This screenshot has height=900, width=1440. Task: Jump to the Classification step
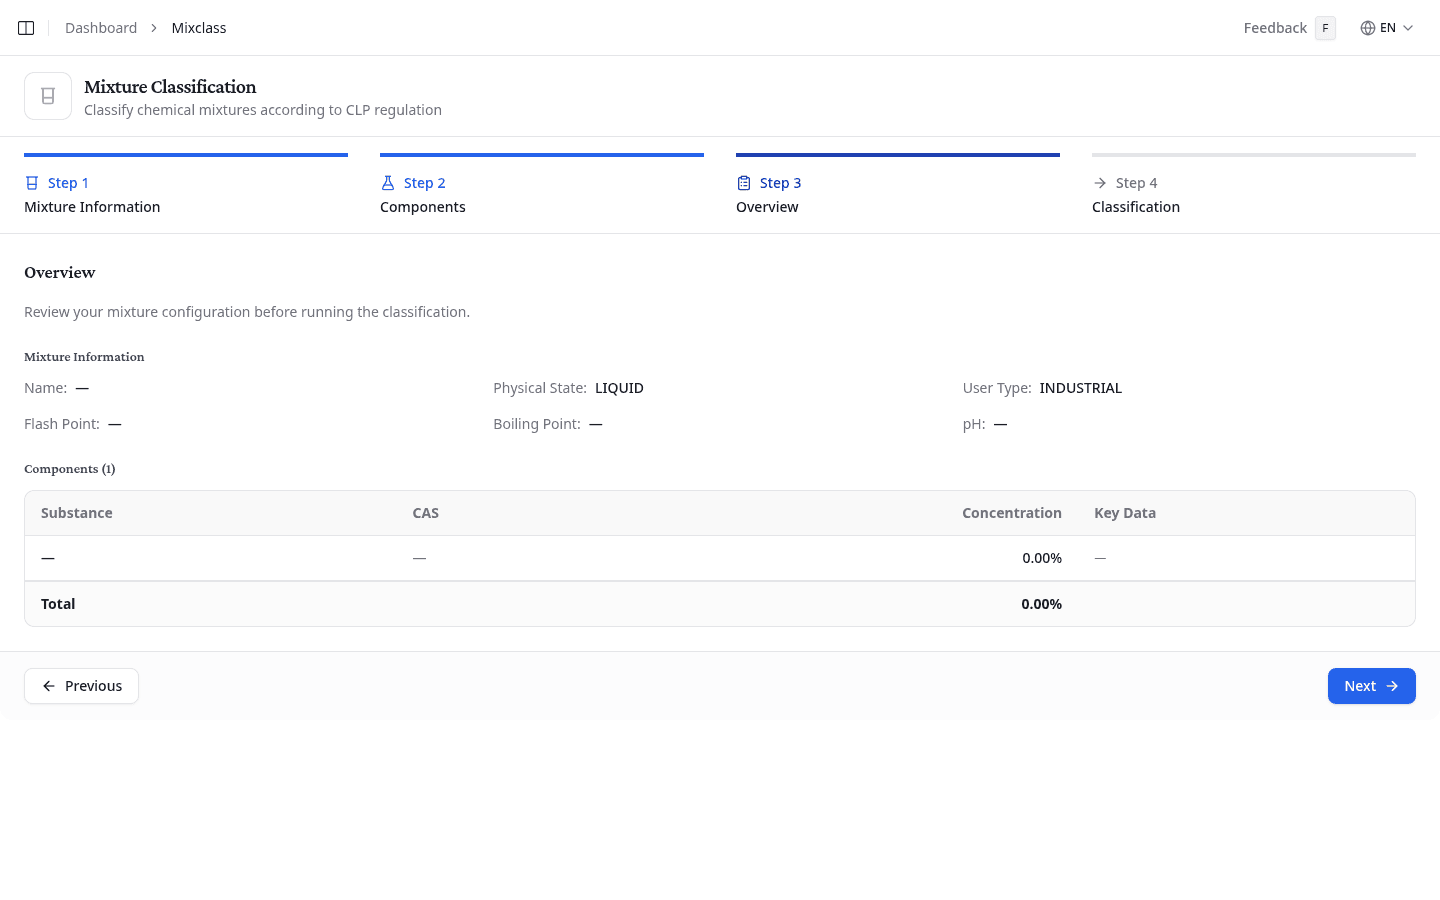1136,207
